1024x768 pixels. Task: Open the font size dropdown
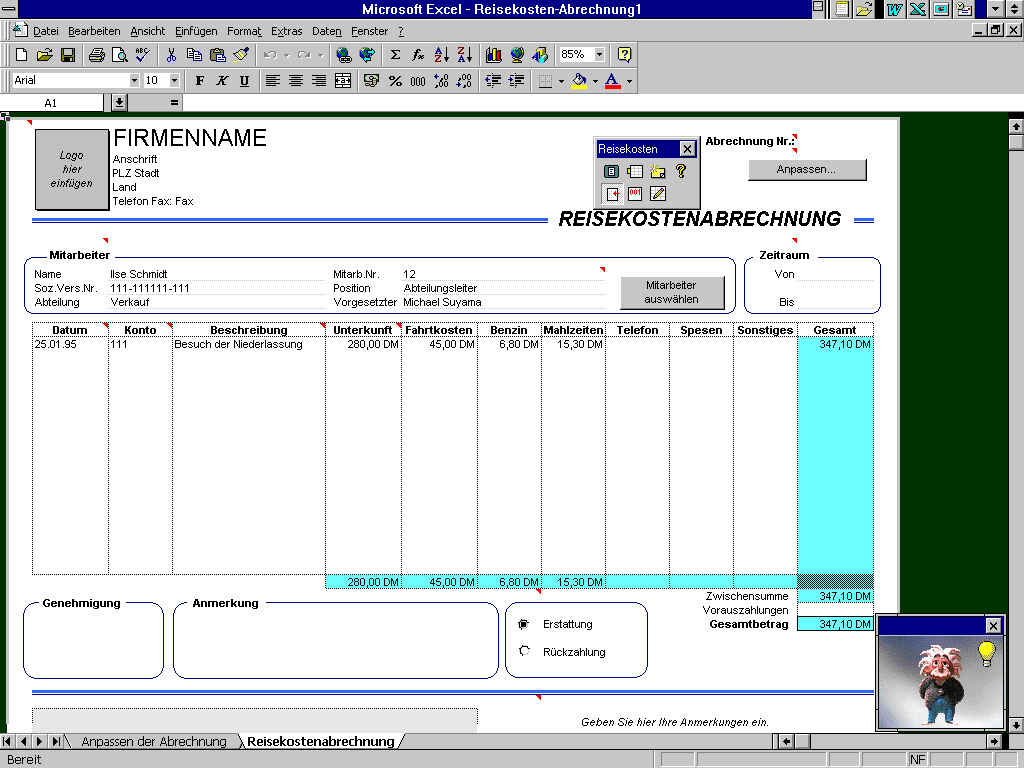(175, 81)
